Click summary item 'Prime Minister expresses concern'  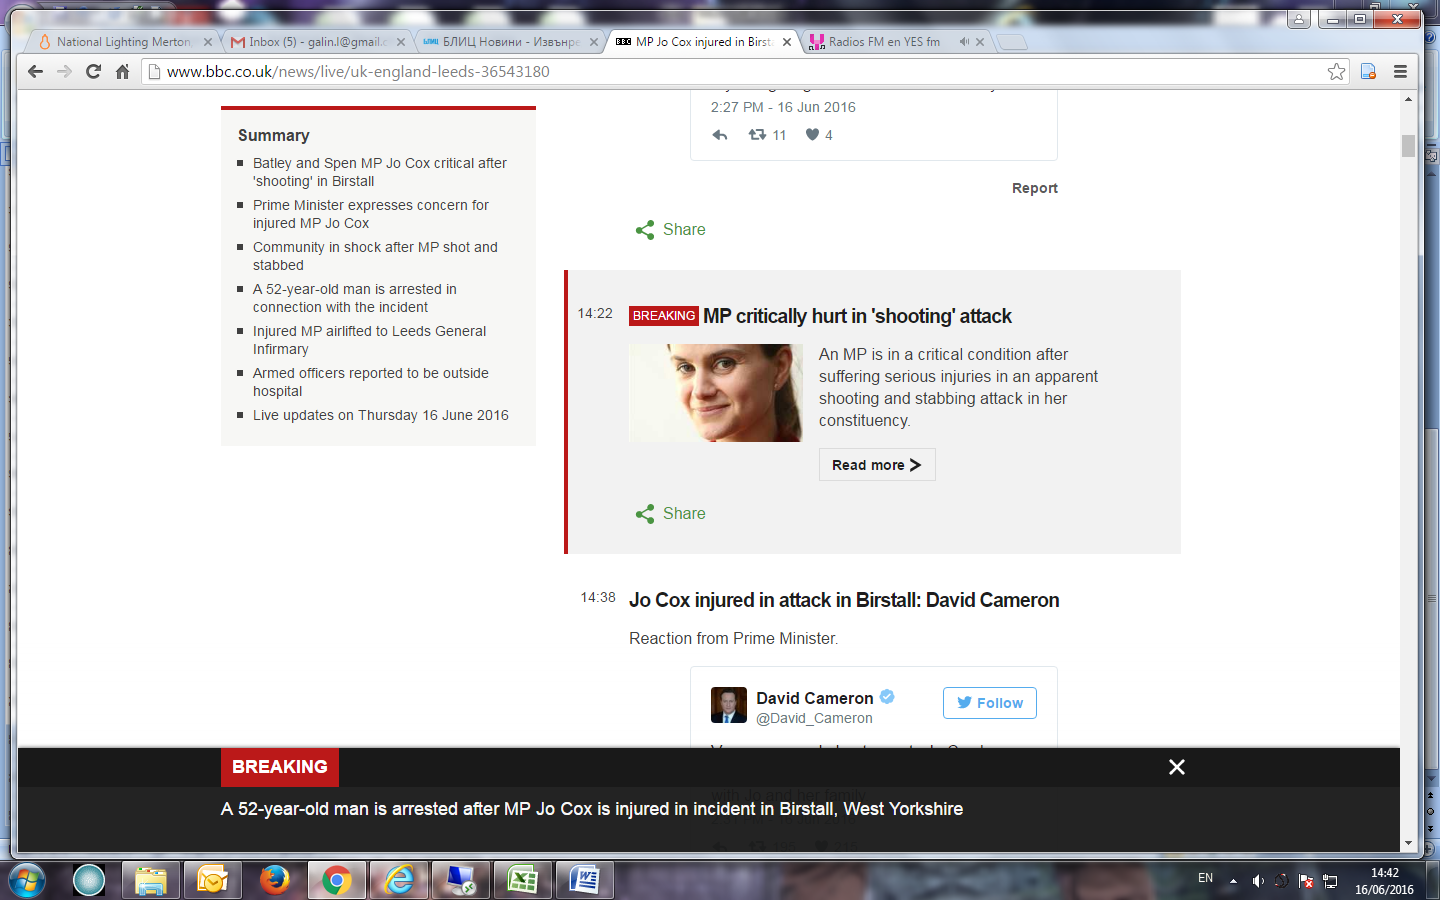click(x=371, y=214)
